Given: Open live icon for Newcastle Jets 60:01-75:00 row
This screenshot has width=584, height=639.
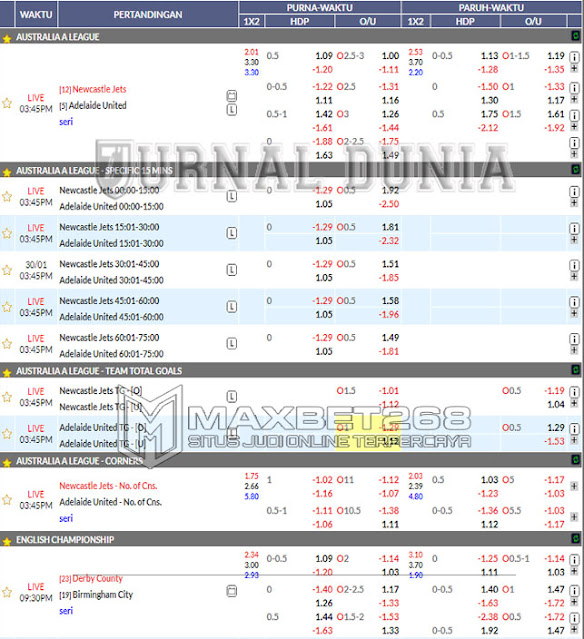Looking at the screenshot, I should pos(231,344).
